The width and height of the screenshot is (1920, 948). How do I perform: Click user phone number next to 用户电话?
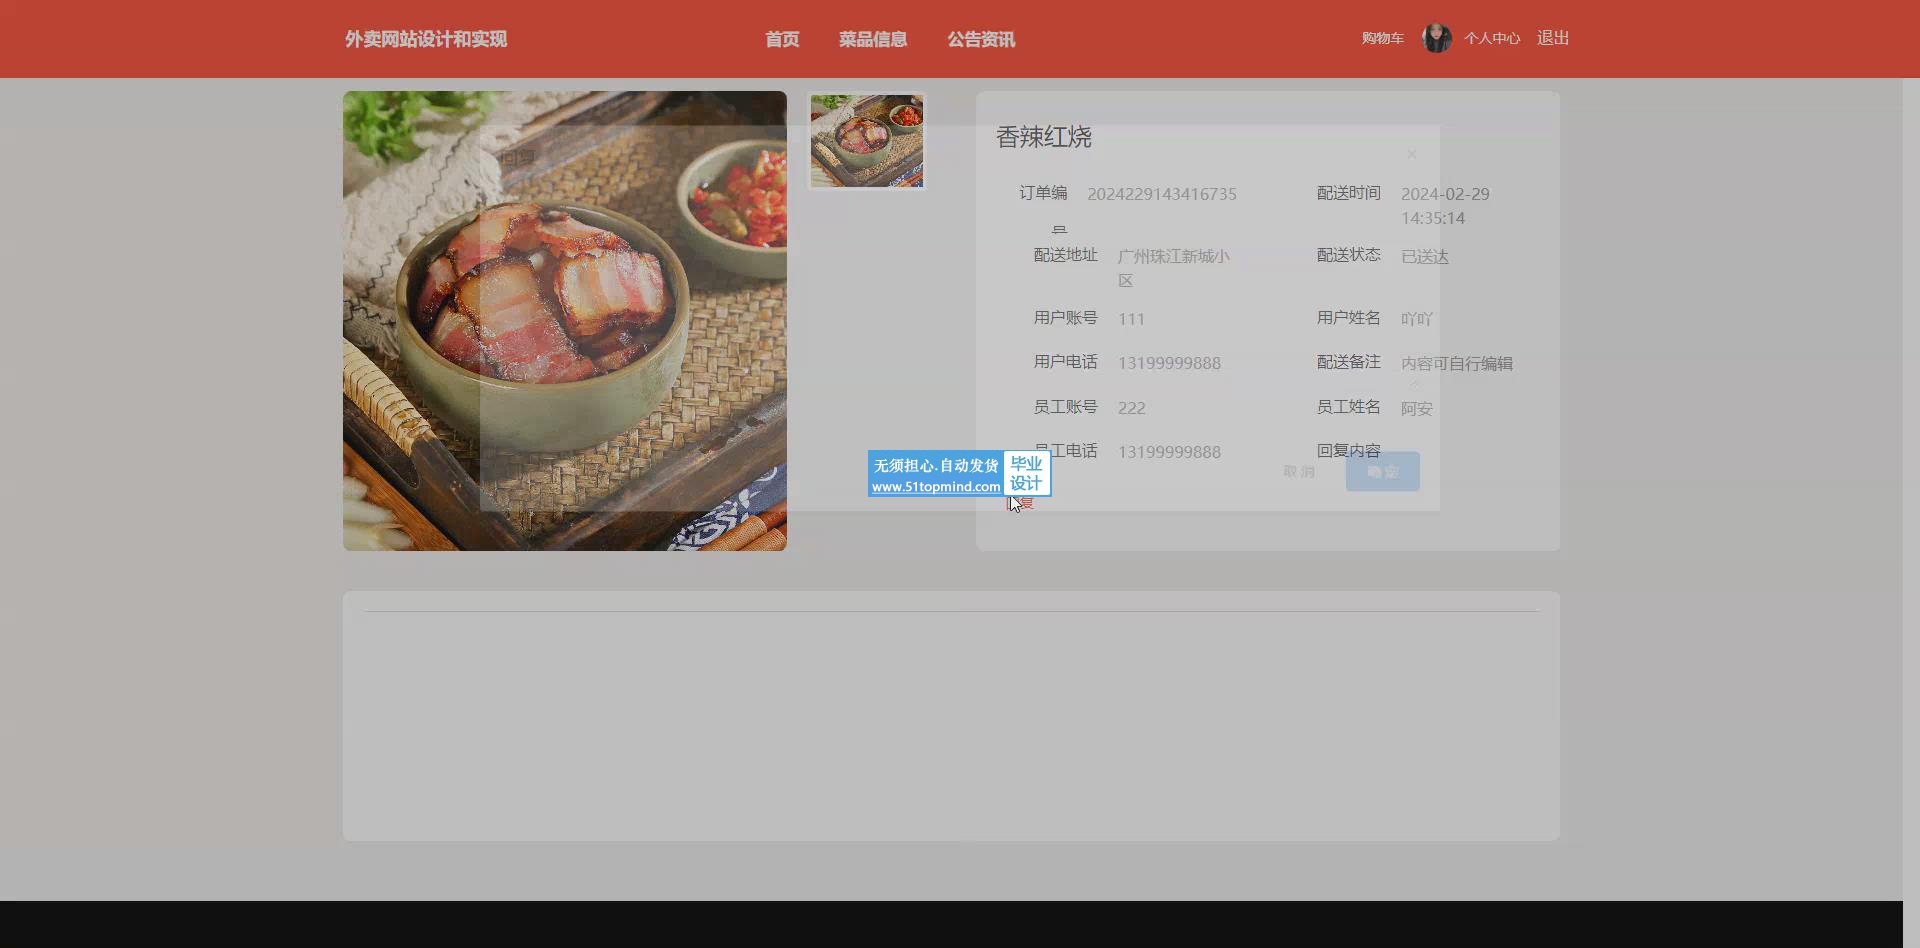[1169, 363]
